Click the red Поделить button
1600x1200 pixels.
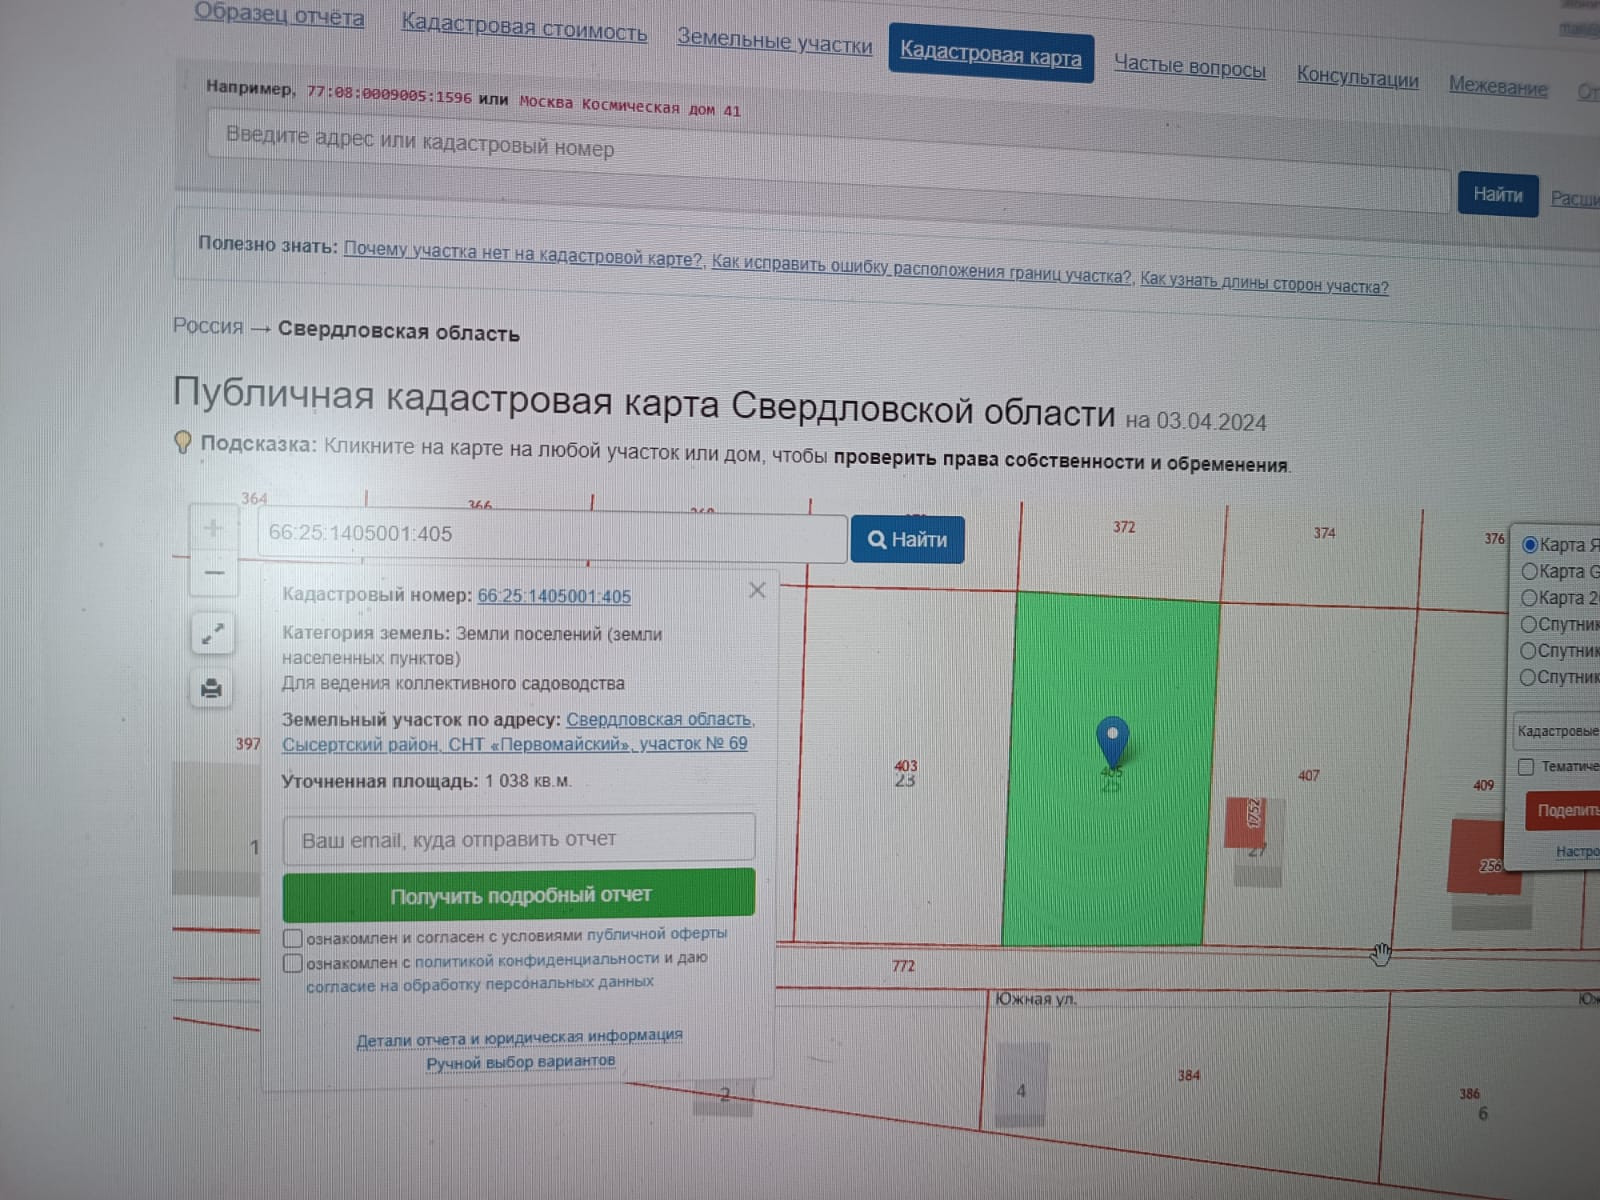tap(1563, 811)
